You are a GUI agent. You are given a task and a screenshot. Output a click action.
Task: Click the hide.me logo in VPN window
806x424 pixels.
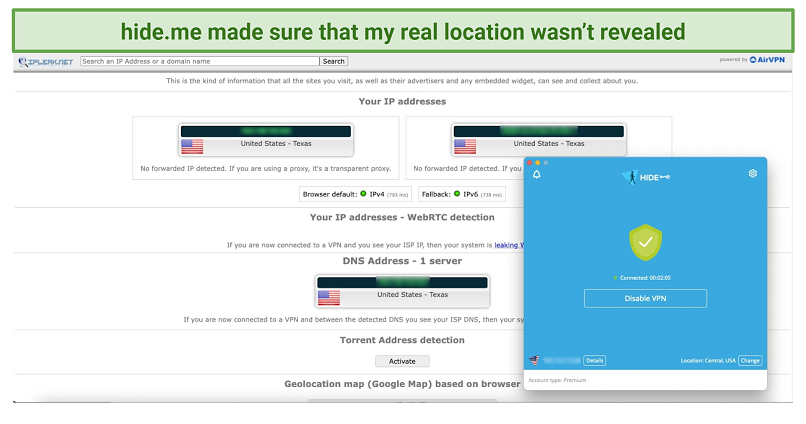click(x=646, y=177)
